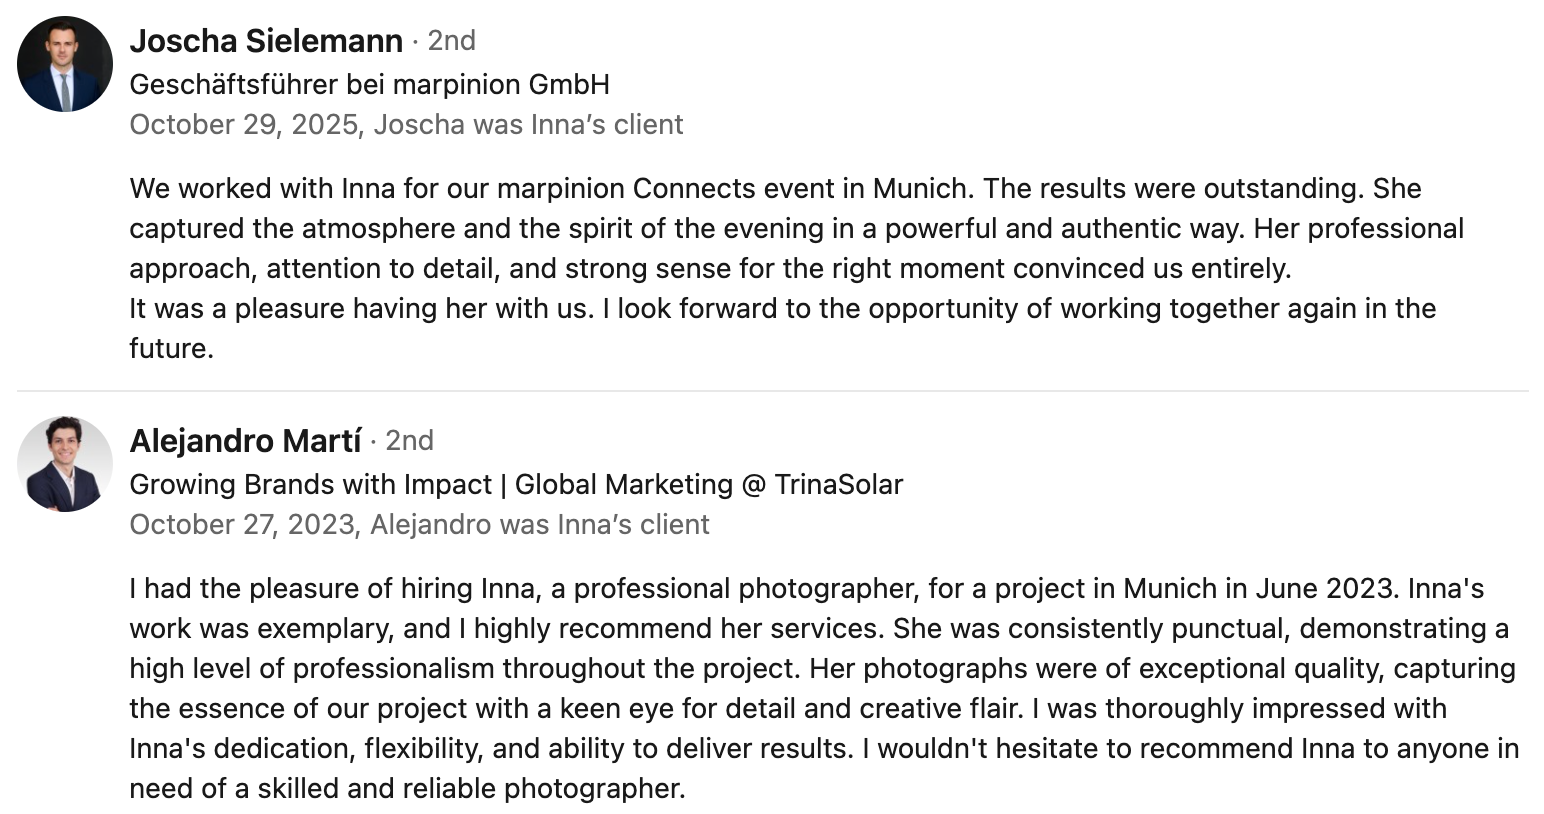Click the "Growing Brands with Impact" headline

tap(310, 485)
